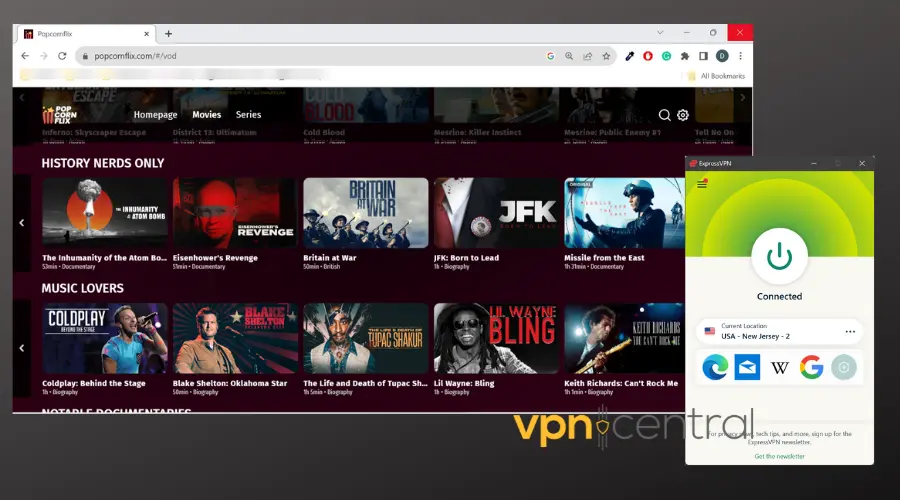Viewport: 900px width, 500px height.
Task: Click the Google icon in address bar
Action: (550, 56)
